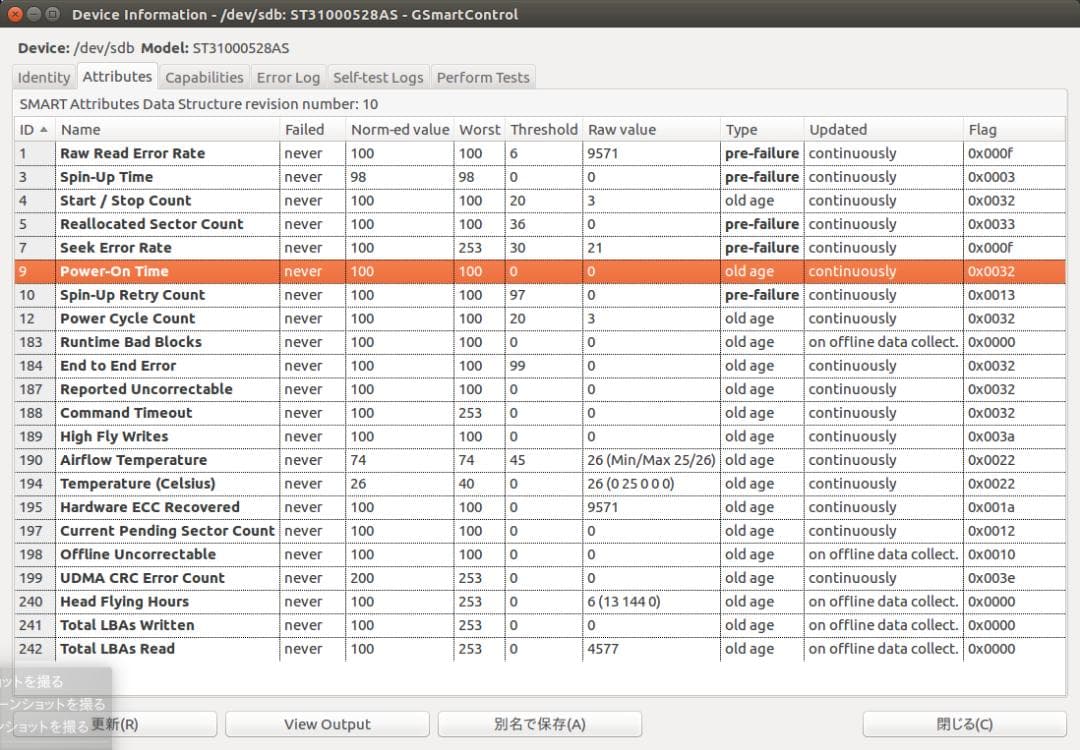Viewport: 1080px width, 750px height.
Task: Click the 別名で保存(A) save-as button
Action: (539, 724)
